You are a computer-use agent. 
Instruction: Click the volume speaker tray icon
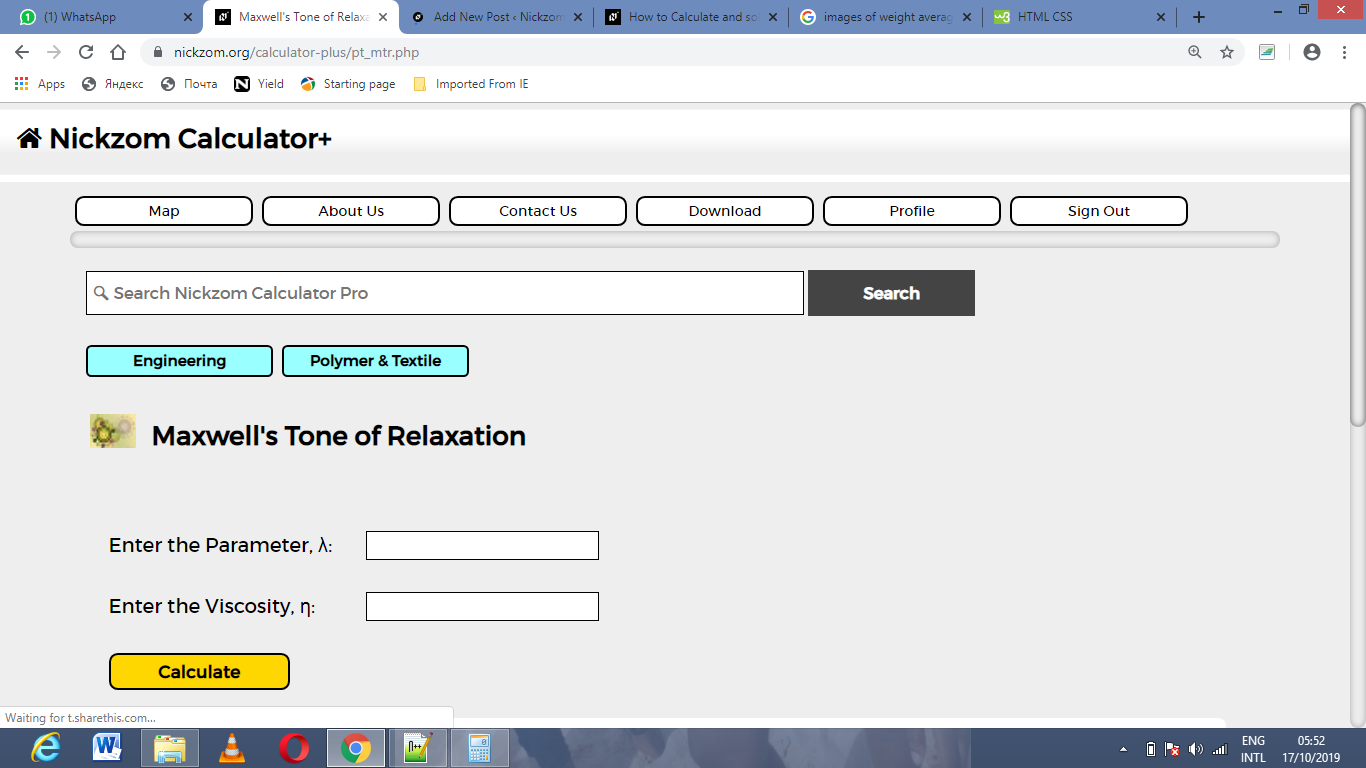point(1196,749)
